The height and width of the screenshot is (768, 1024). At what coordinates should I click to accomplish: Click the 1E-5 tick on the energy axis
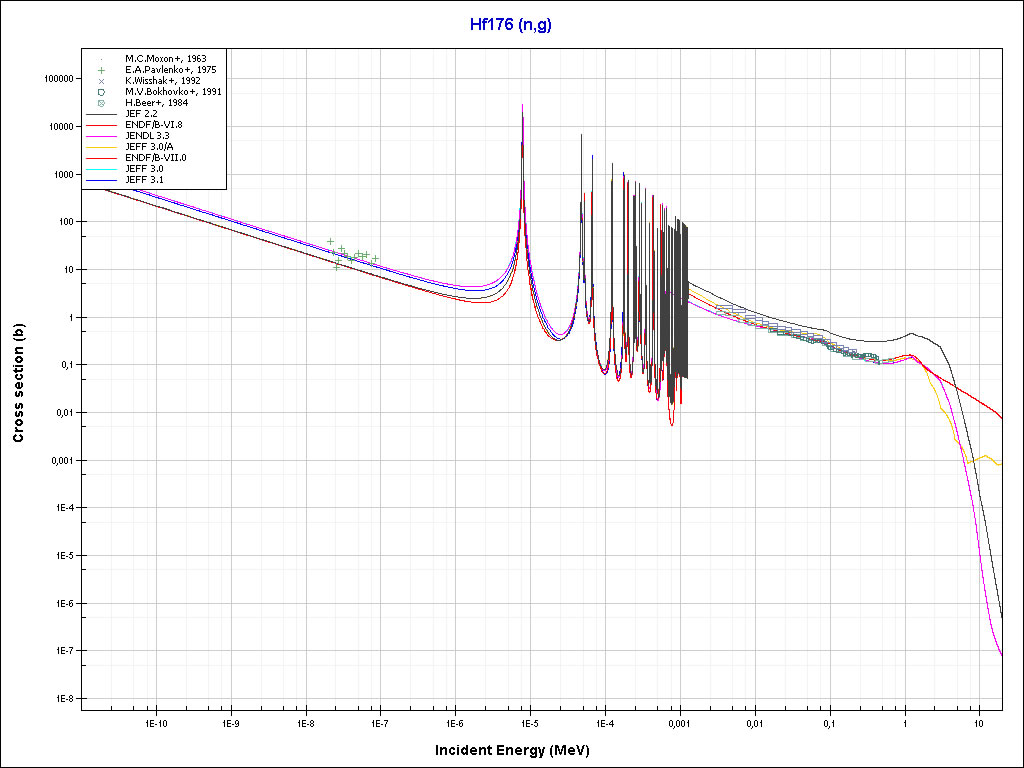point(530,722)
